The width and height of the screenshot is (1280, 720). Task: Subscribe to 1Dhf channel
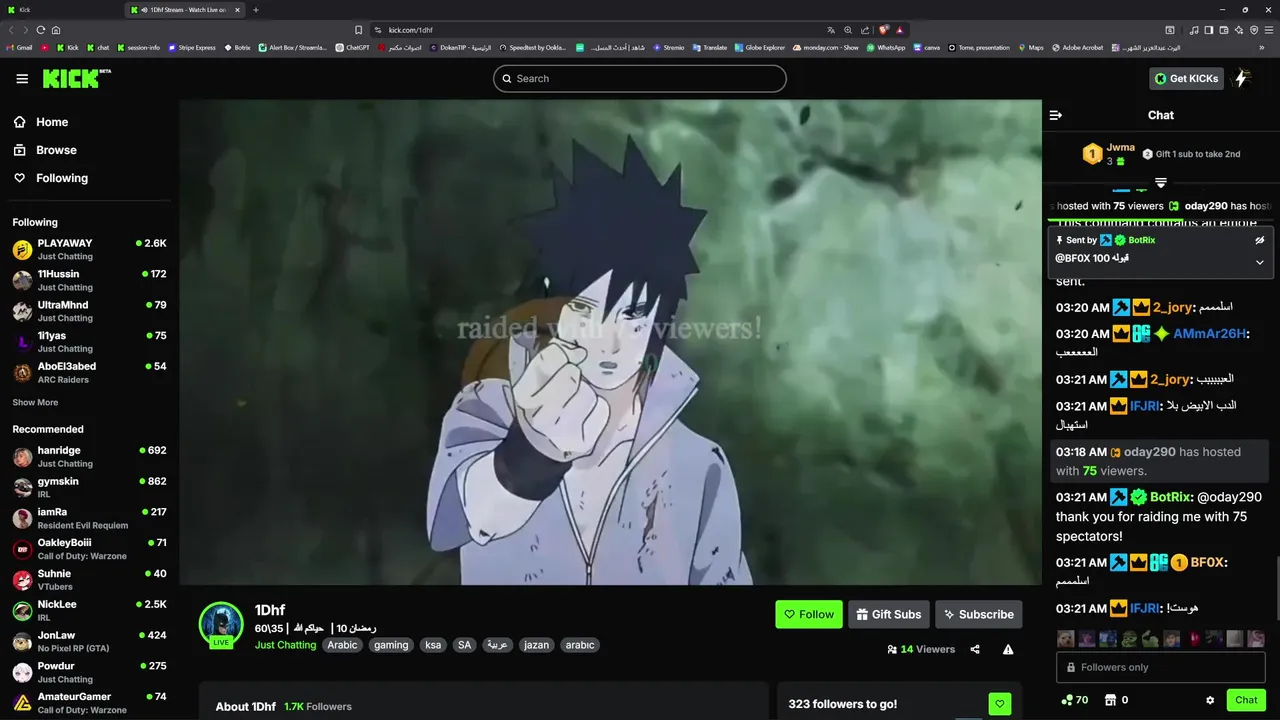(978, 614)
